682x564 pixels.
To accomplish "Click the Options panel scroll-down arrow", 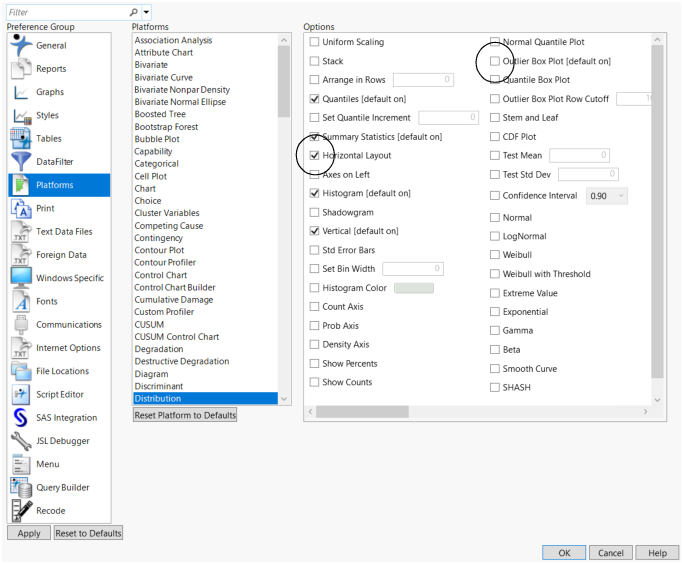I will point(657,400).
